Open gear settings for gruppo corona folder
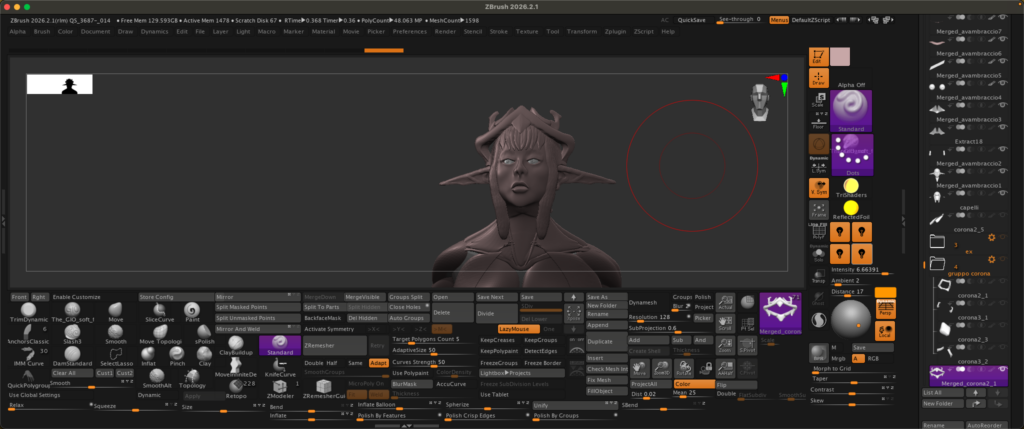This screenshot has width=1024, height=429. [x=991, y=259]
